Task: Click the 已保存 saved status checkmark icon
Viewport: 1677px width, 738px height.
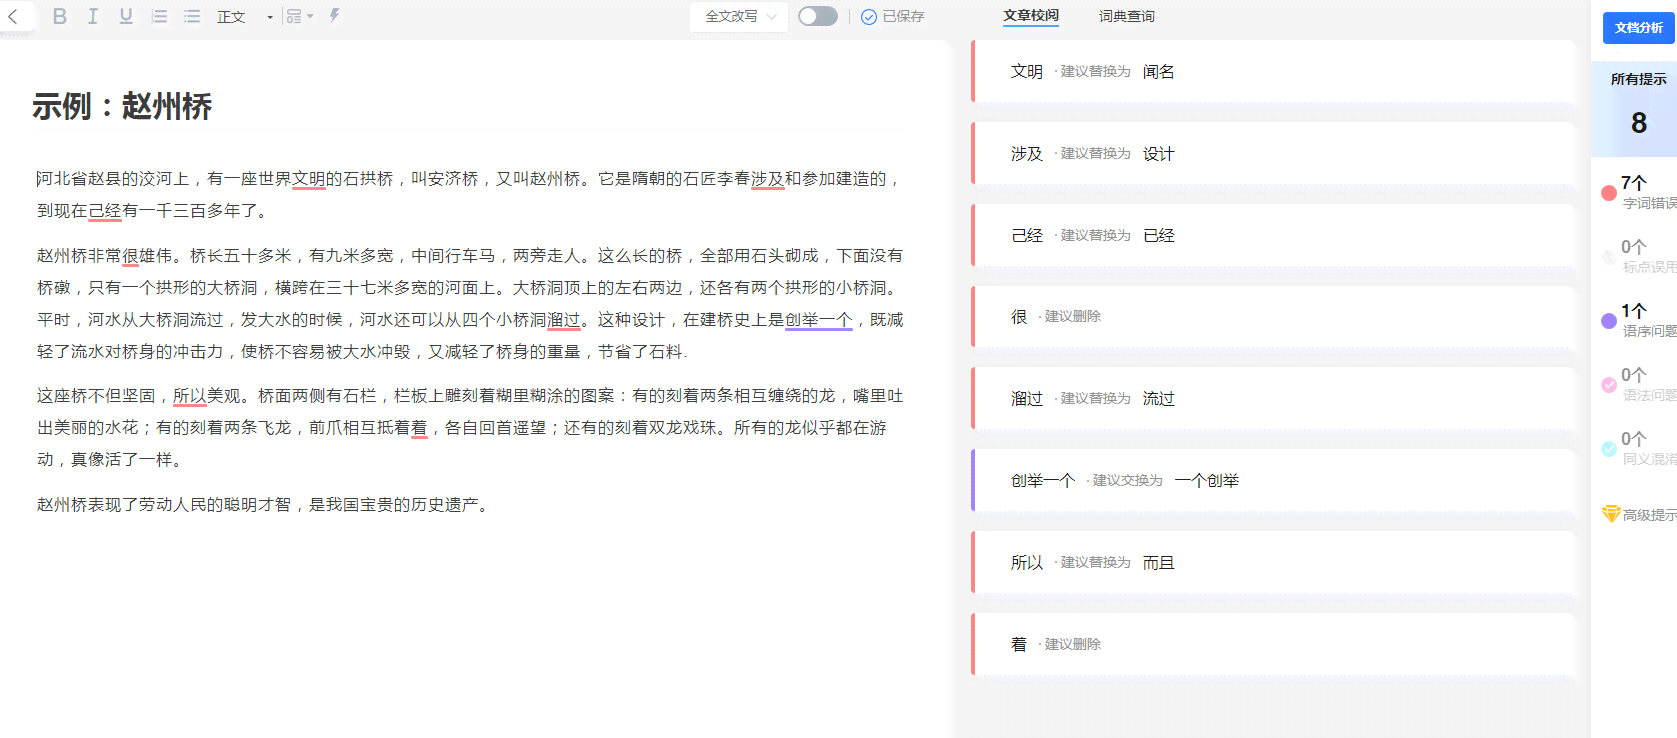Action: 869,17
